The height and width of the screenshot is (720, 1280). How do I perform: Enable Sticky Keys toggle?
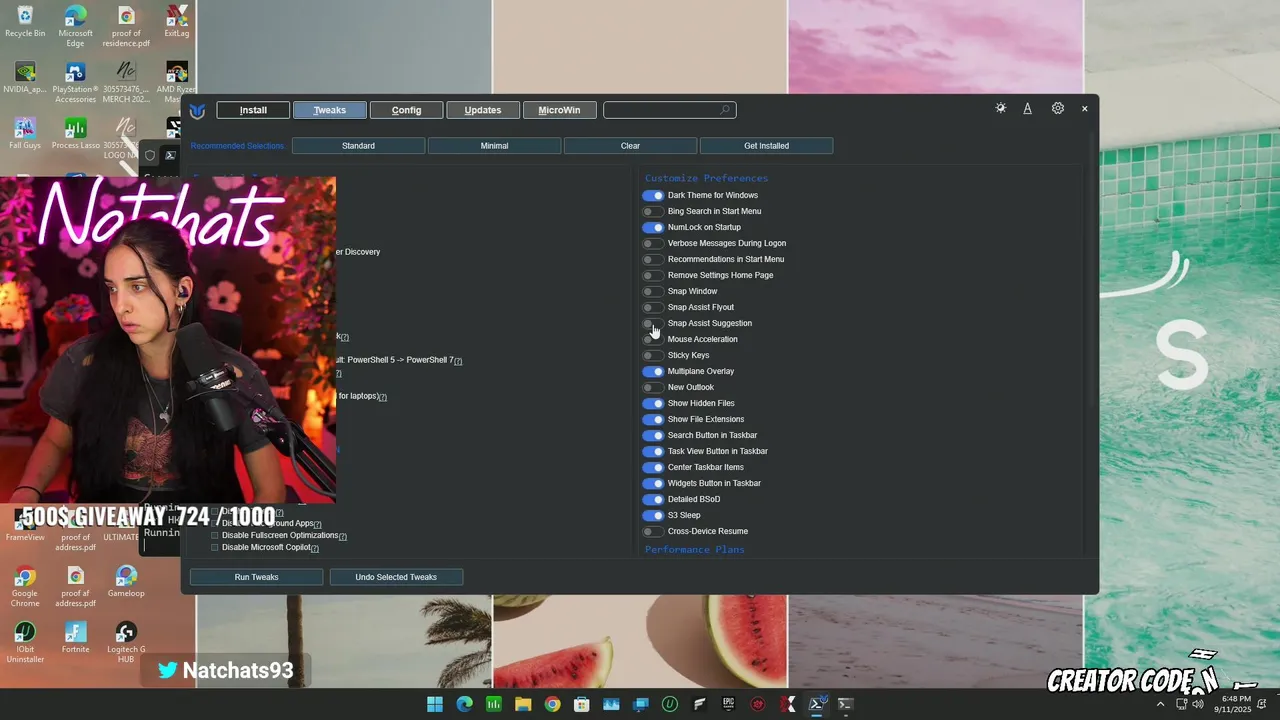pyautogui.click(x=653, y=355)
